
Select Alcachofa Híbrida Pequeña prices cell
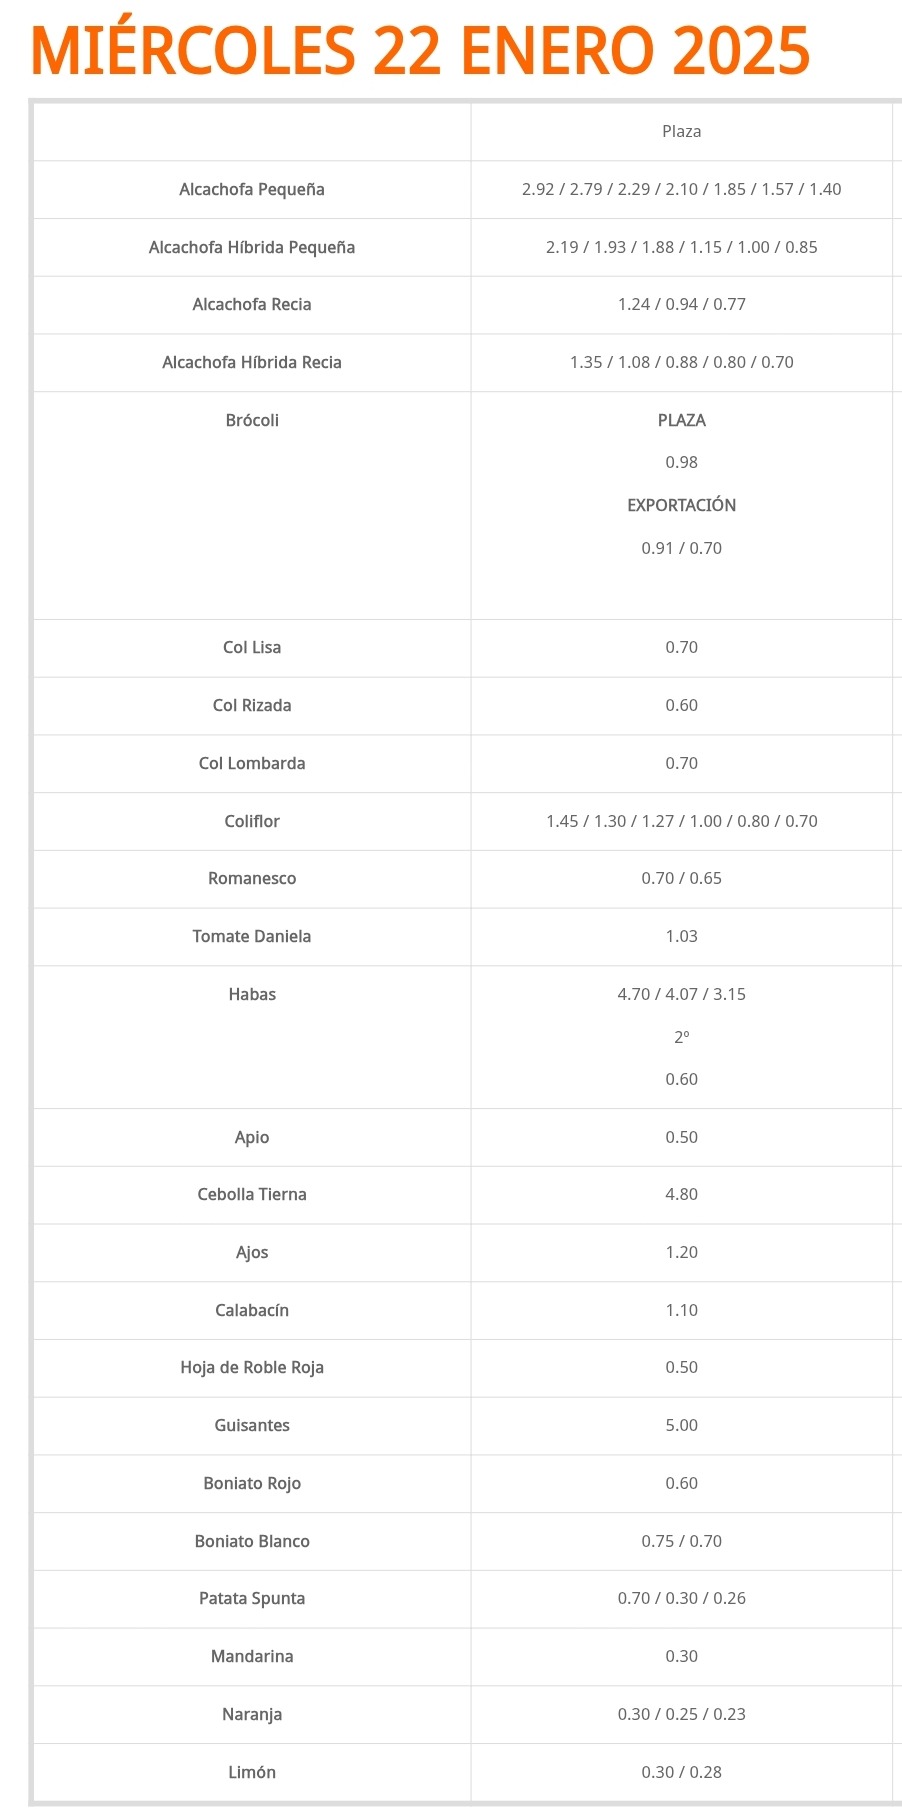tap(681, 247)
